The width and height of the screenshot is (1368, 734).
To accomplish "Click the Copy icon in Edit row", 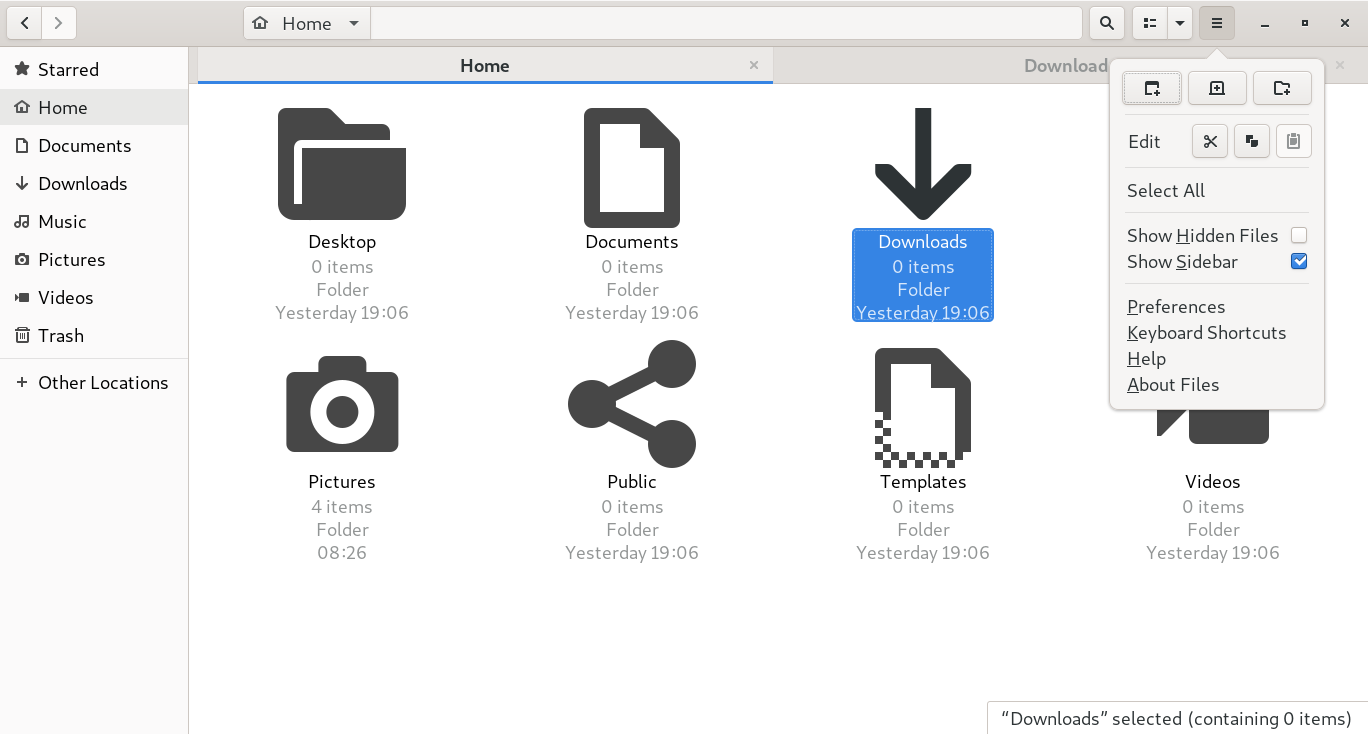I will 1252,141.
